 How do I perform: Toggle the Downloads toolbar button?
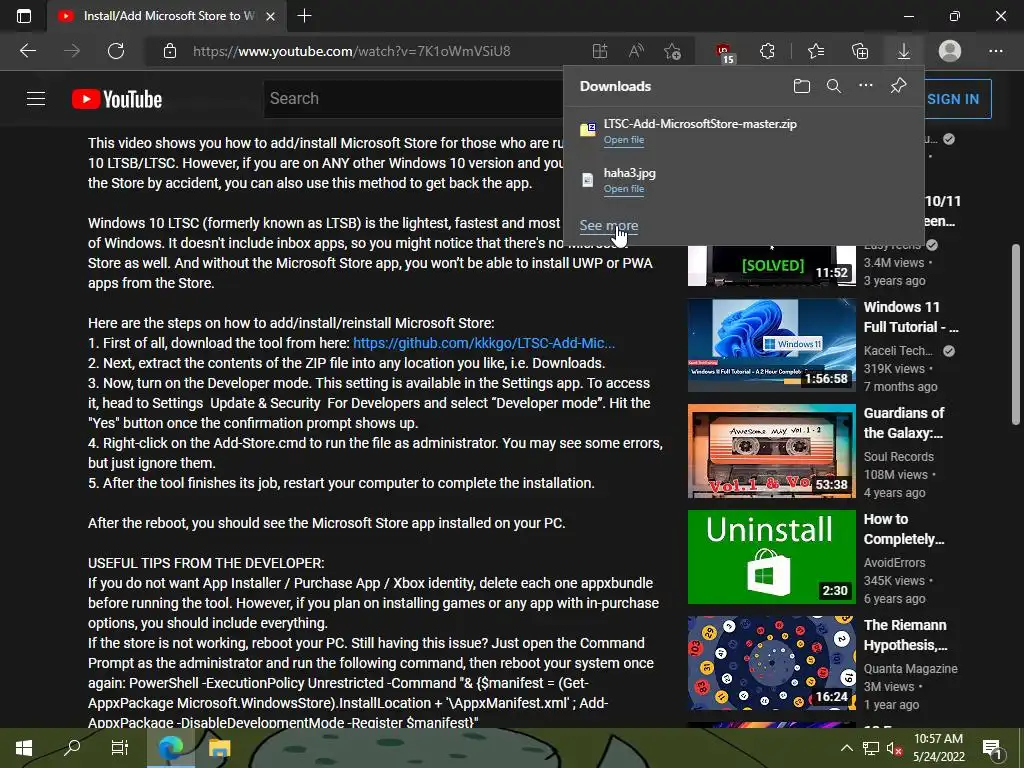[x=904, y=51]
